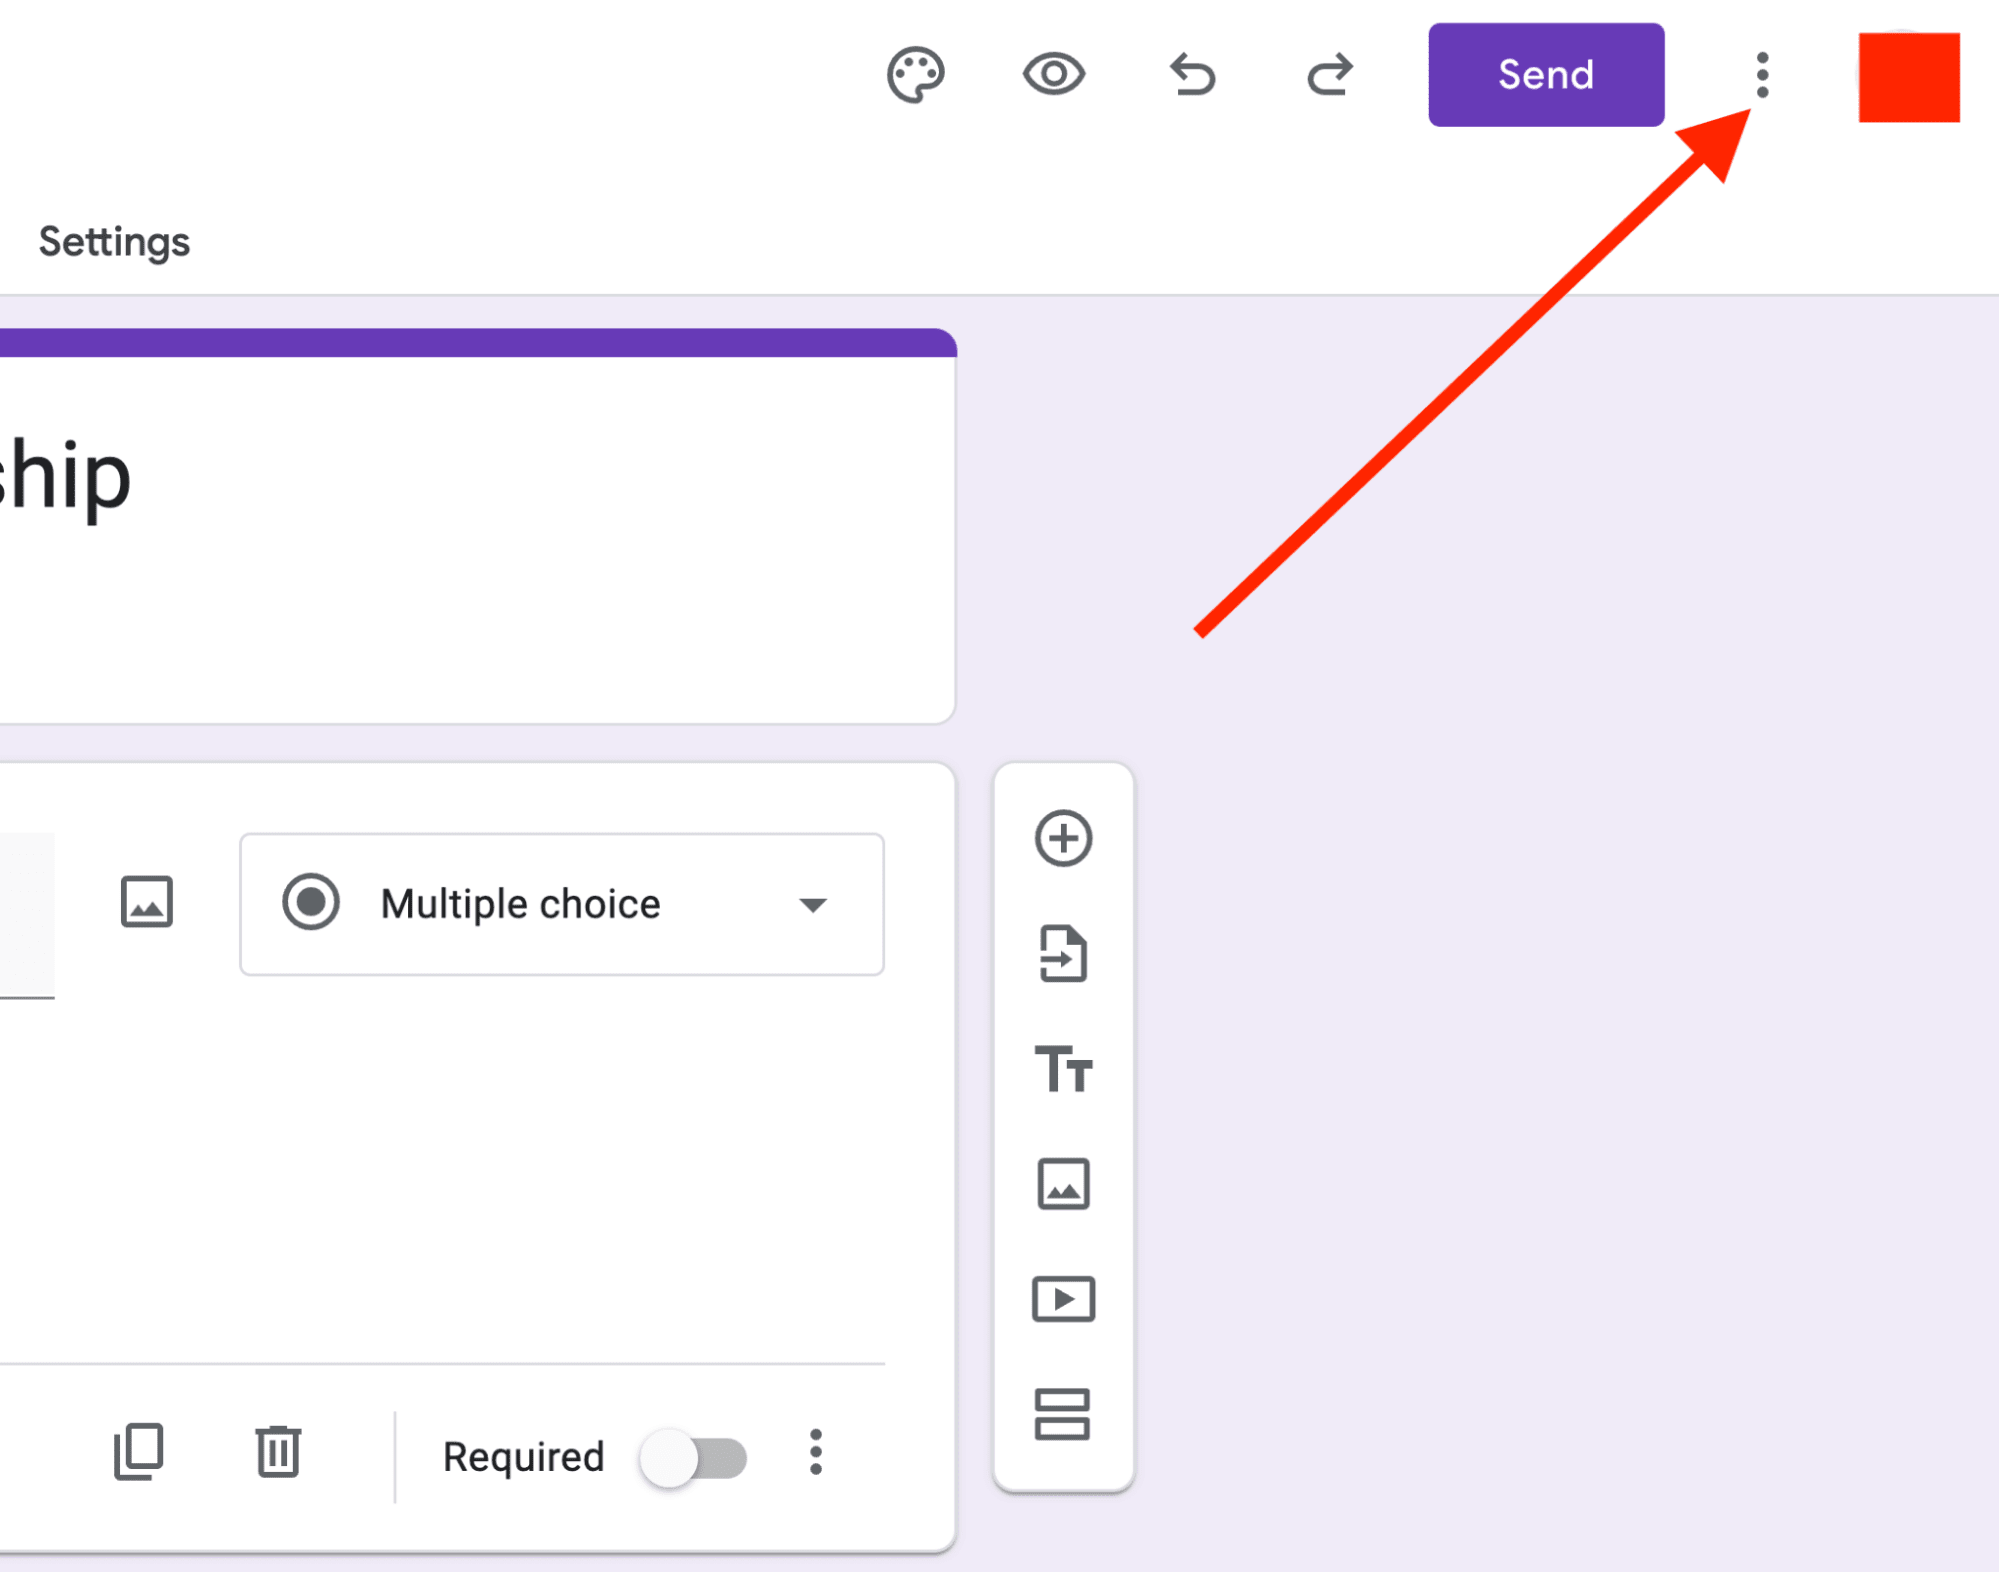This screenshot has height=1573, width=1999.
Task: Add a new question
Action: pos(1064,839)
